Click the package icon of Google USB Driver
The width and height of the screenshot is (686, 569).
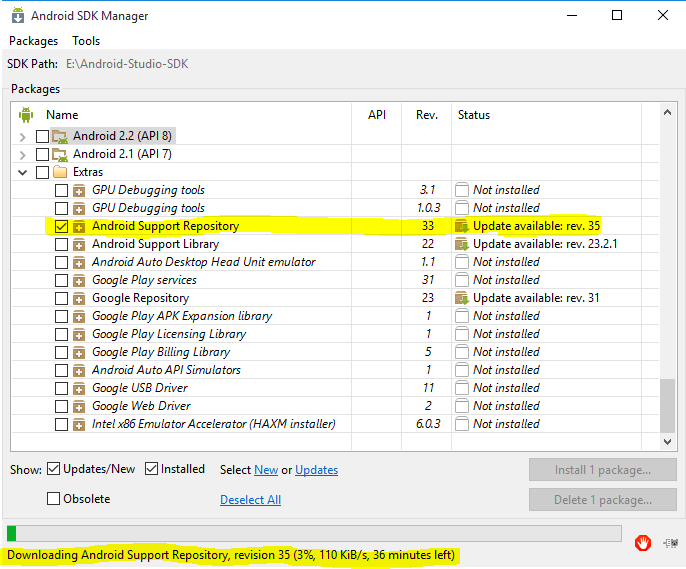(x=79, y=388)
